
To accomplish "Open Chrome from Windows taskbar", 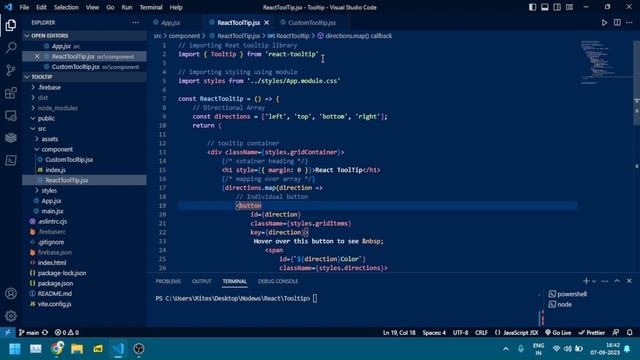I will pos(57,348).
